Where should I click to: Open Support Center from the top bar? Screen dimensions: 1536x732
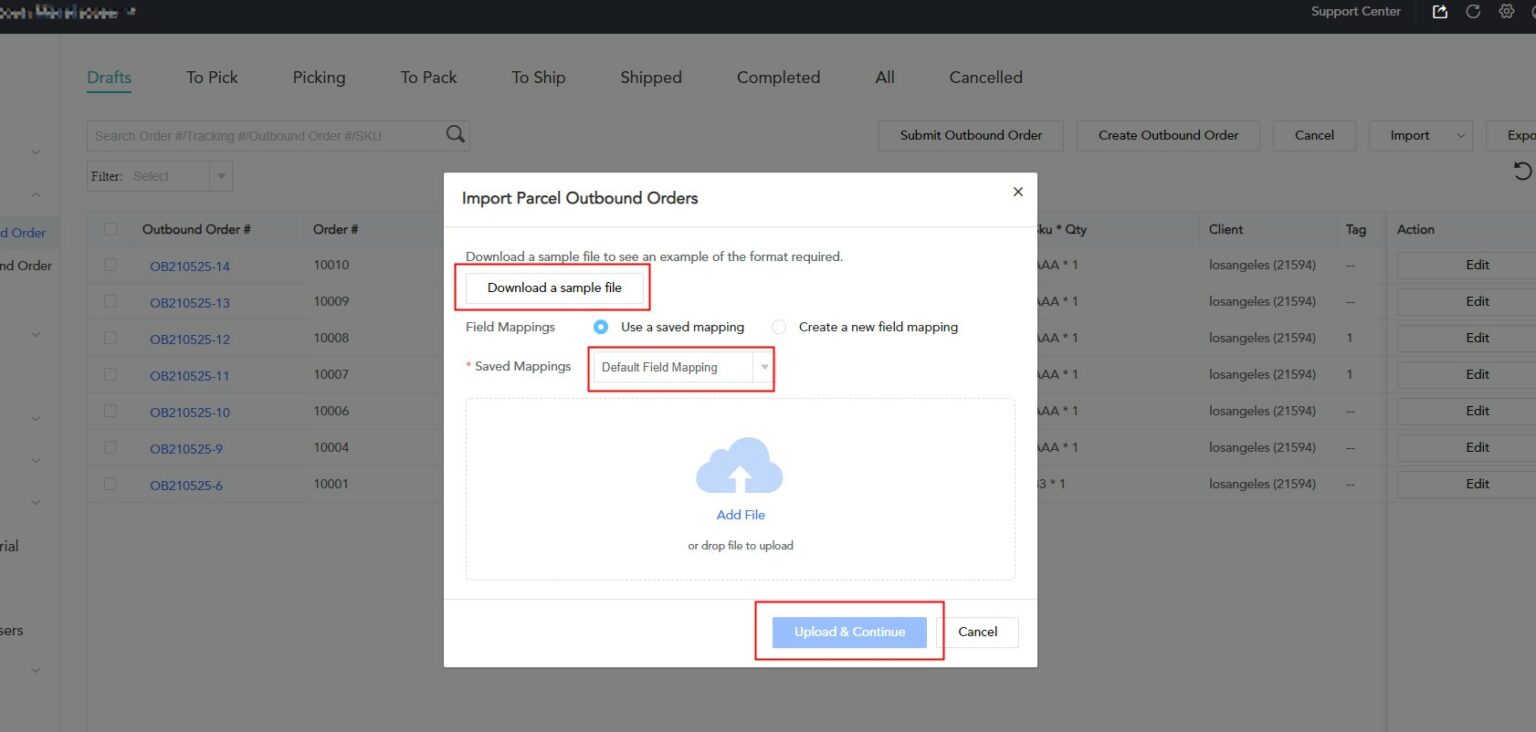coord(1356,11)
